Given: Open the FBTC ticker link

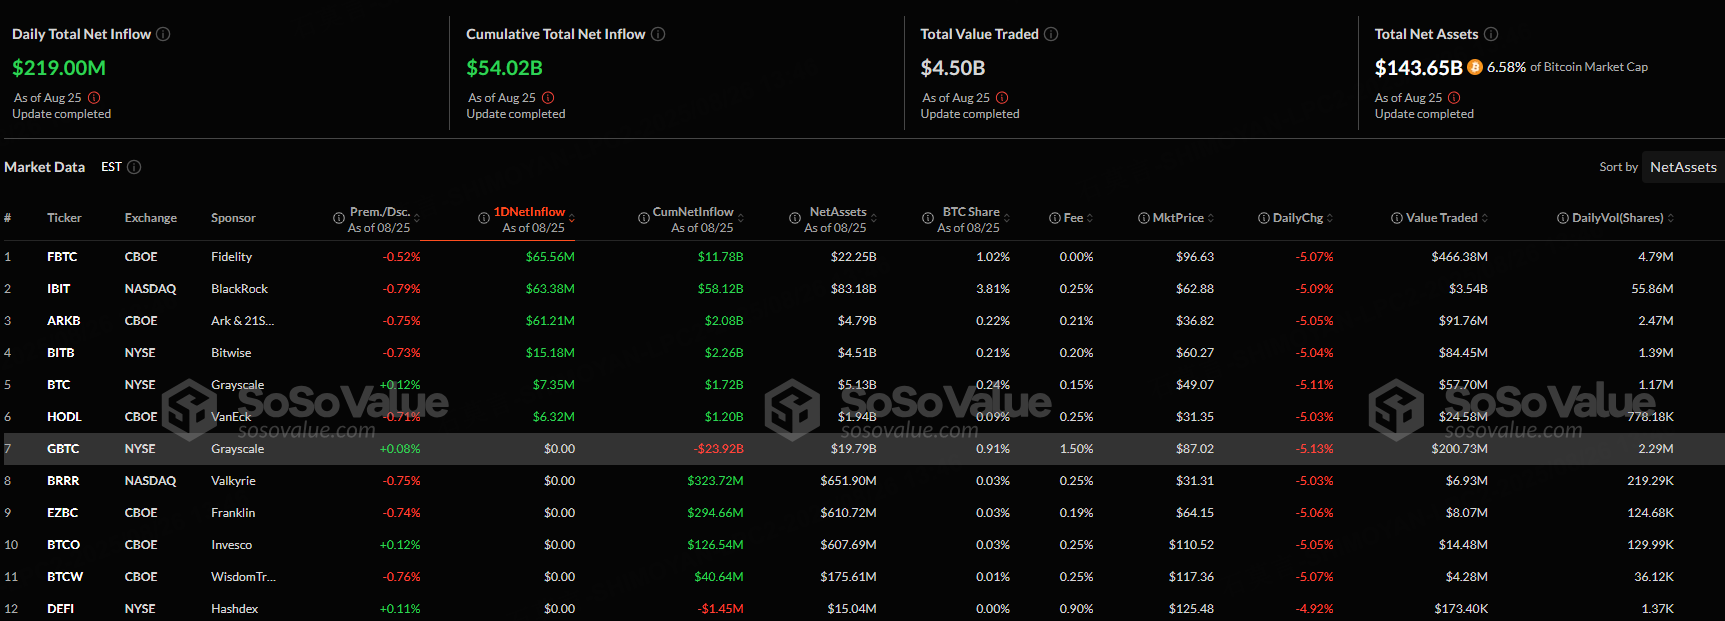Looking at the screenshot, I should (62, 257).
